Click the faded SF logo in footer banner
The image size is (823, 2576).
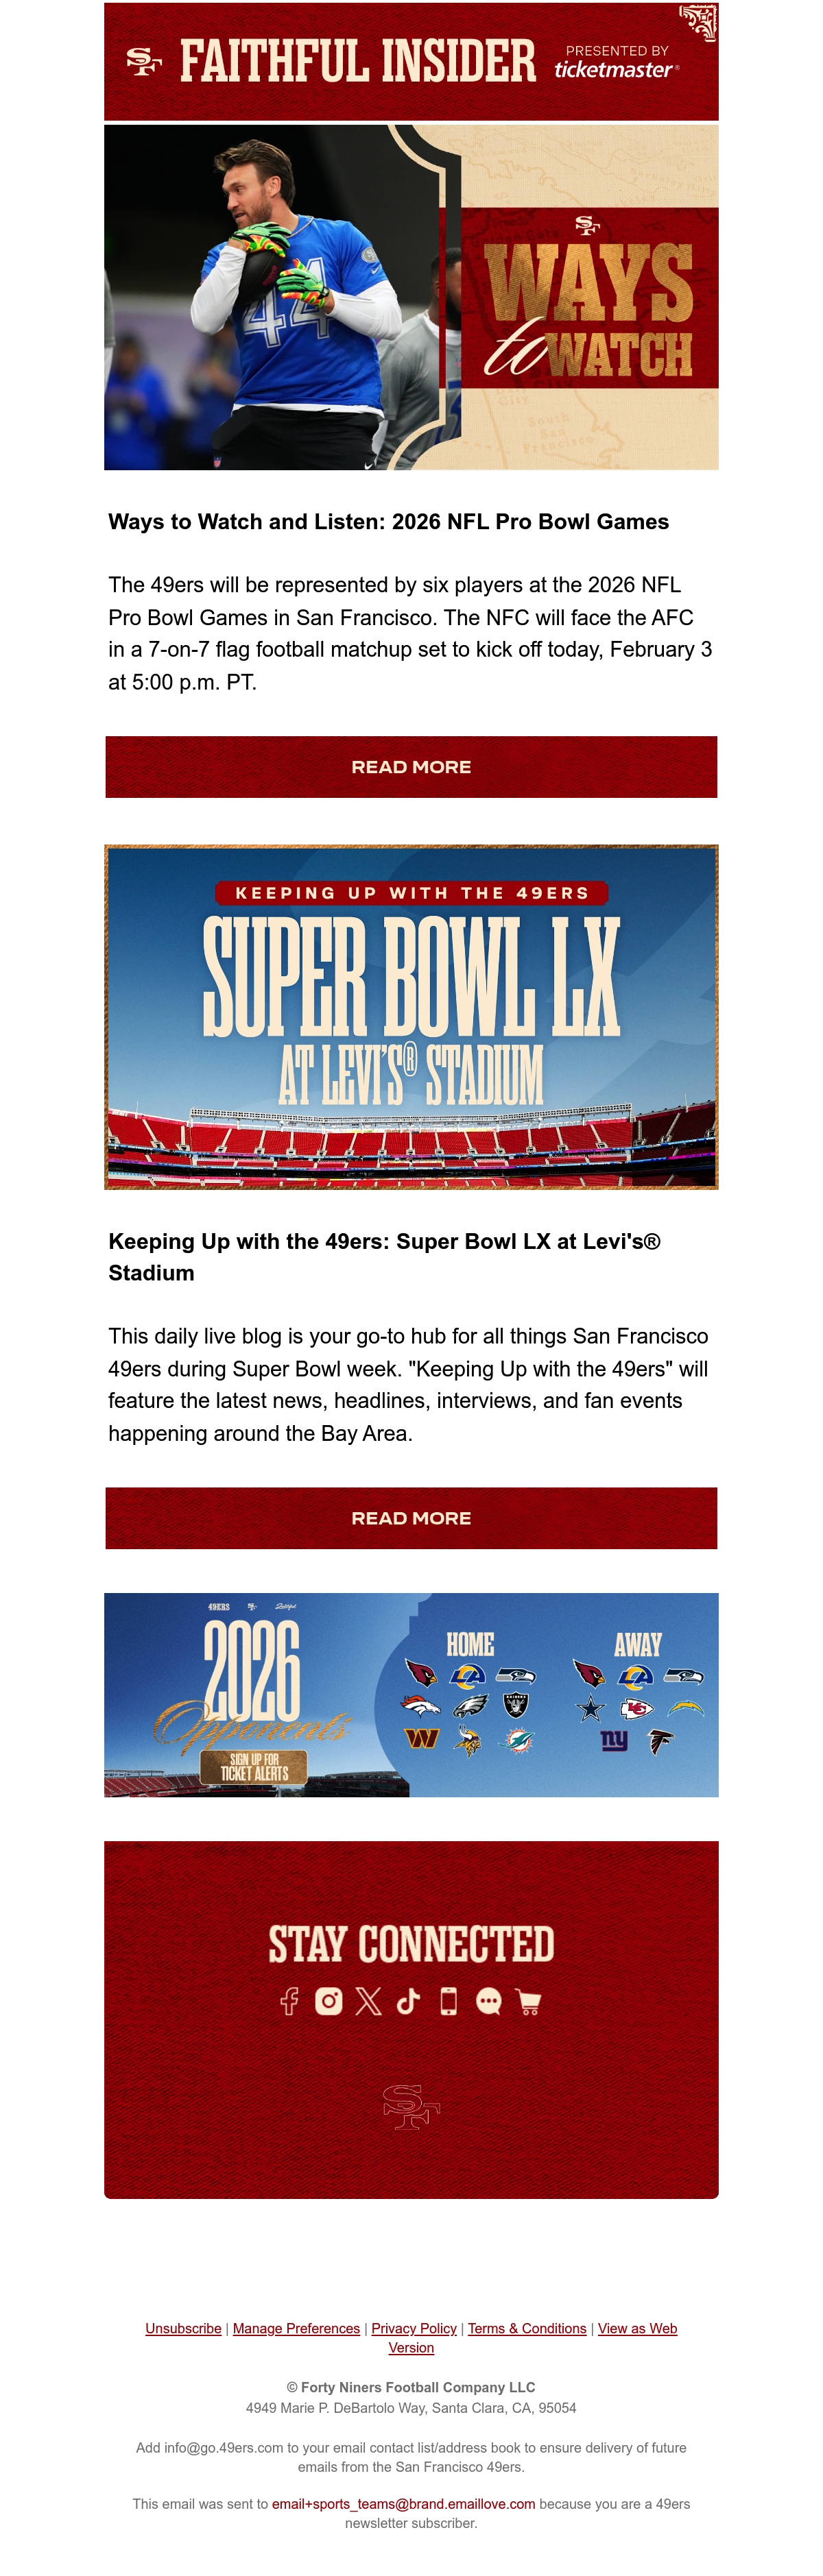[x=411, y=2107]
